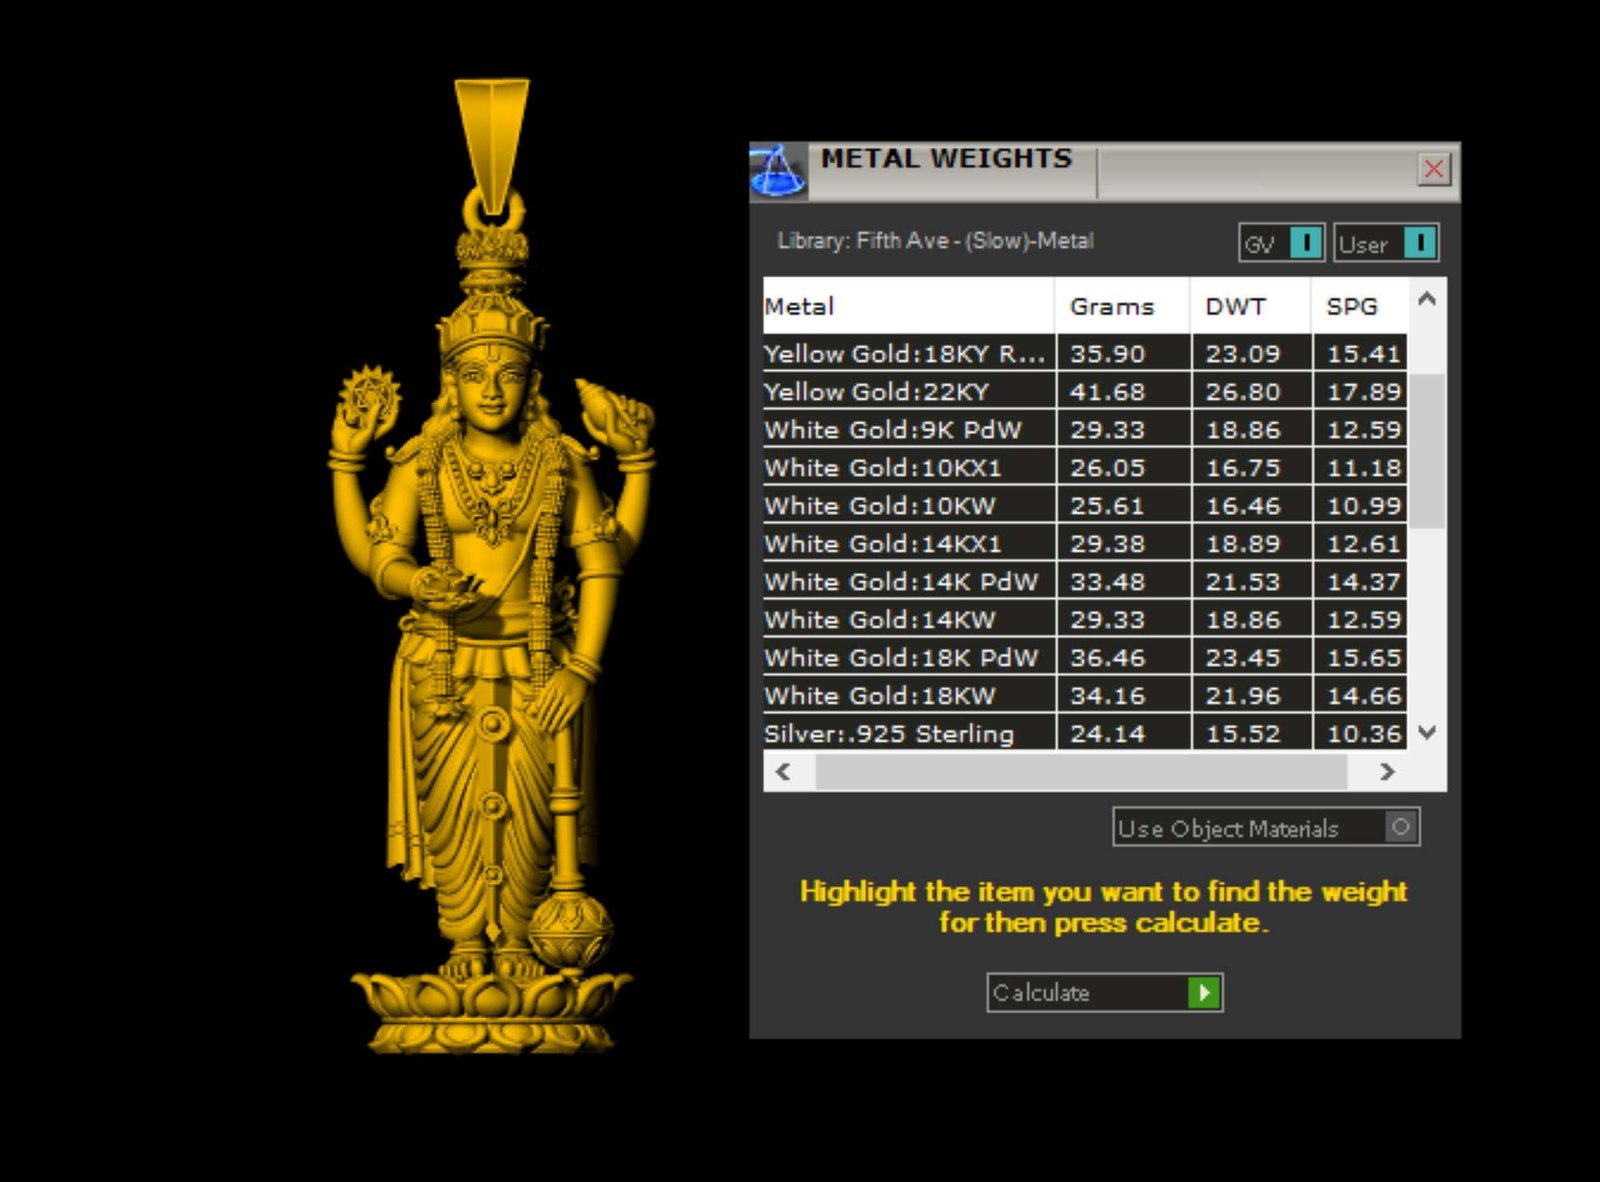The width and height of the screenshot is (1600, 1182).
Task: Toggle the User library switch
Action: click(x=1419, y=243)
